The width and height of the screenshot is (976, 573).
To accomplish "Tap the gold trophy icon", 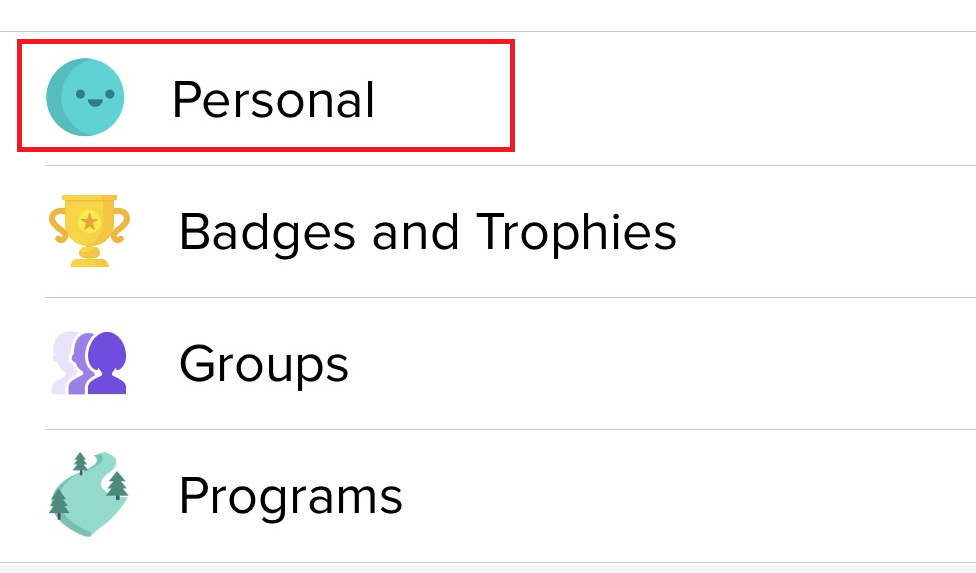I will [x=89, y=230].
